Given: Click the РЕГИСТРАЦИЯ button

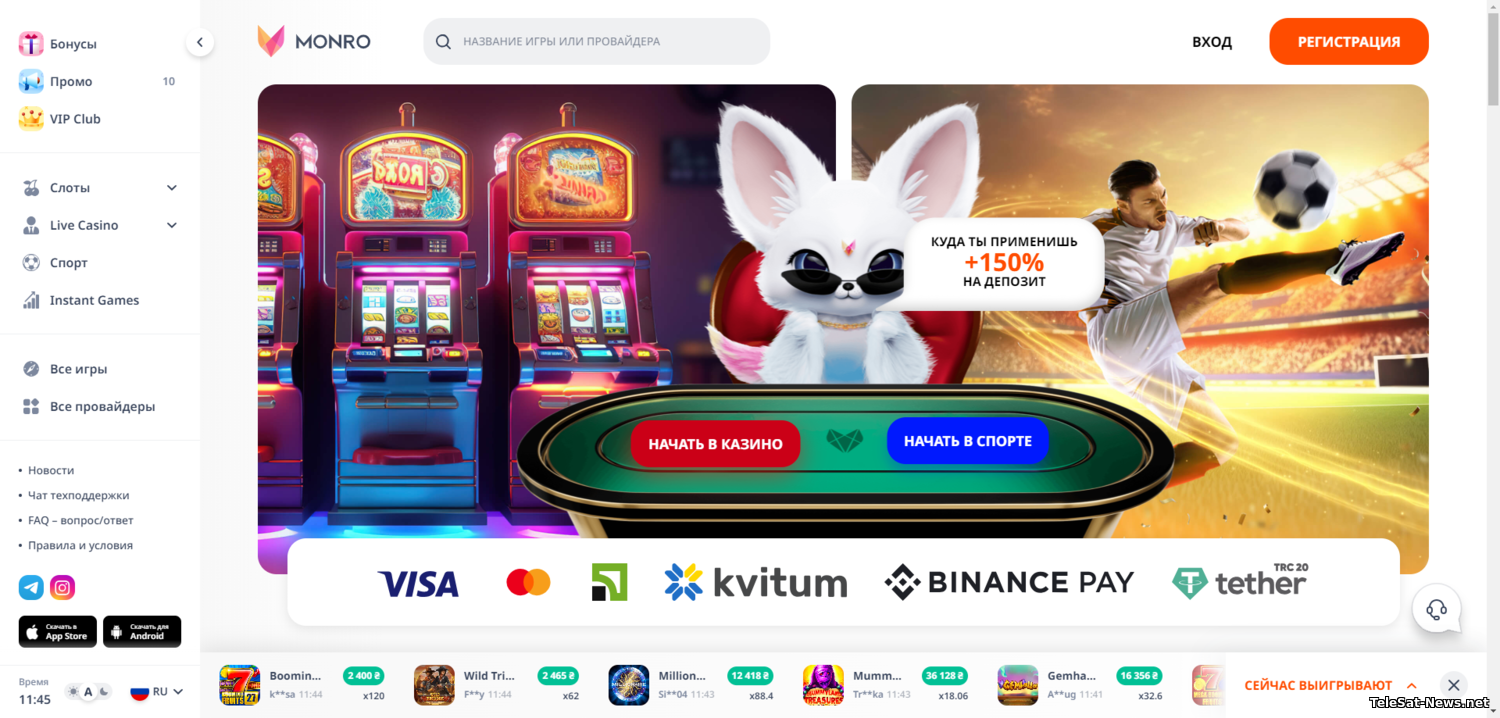Looking at the screenshot, I should coord(1349,42).
